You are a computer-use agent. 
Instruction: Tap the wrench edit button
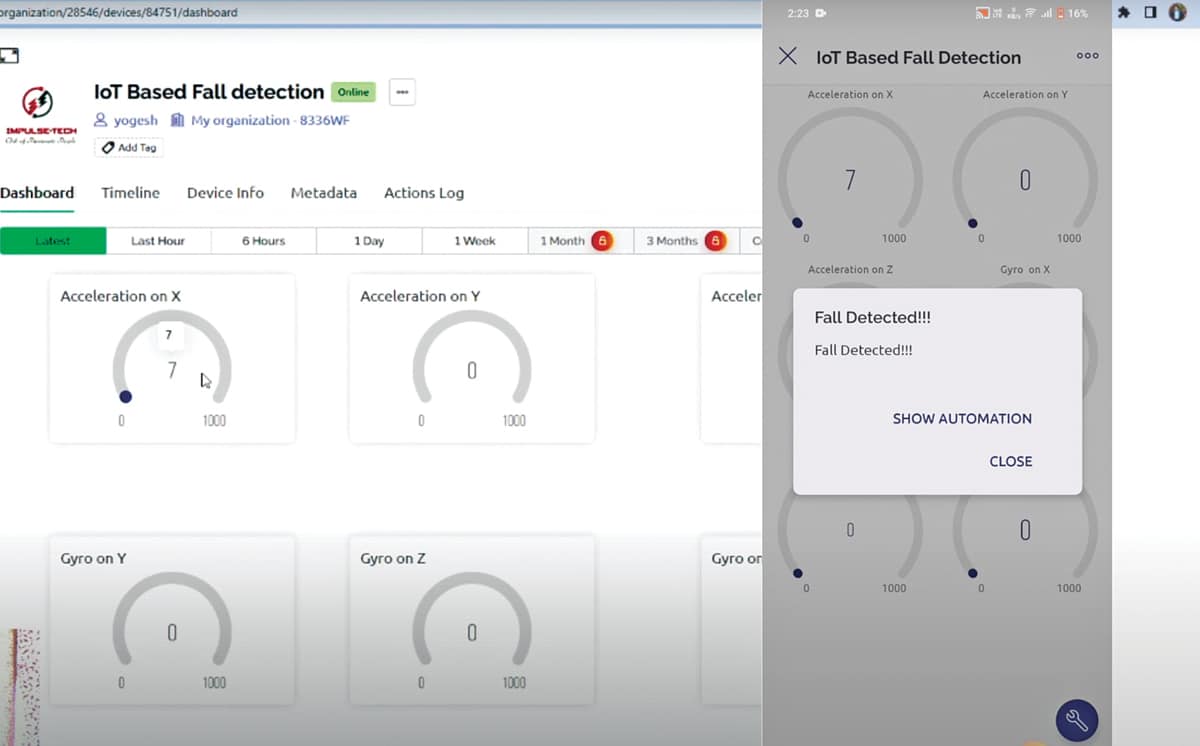[x=1077, y=719]
